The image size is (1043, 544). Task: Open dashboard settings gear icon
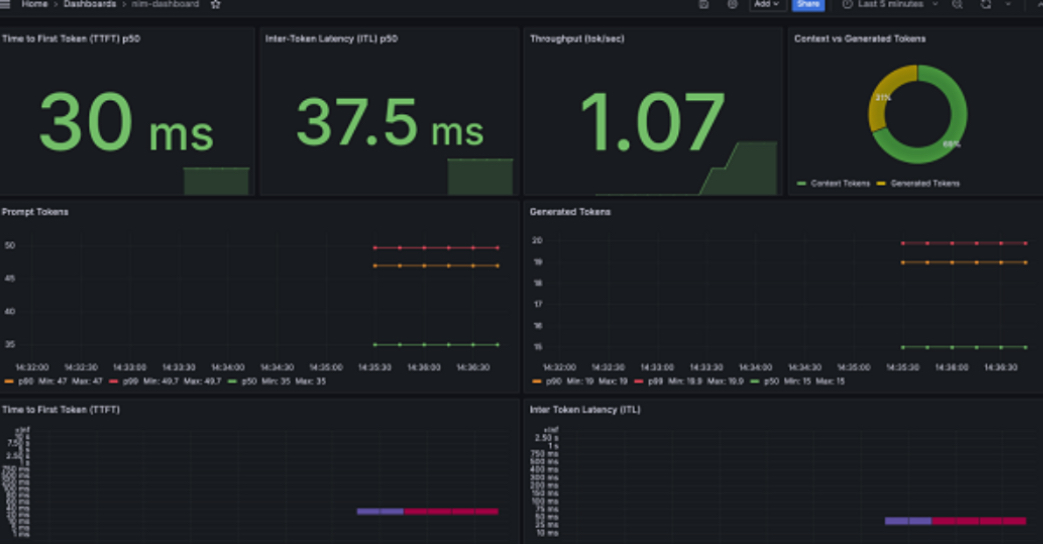[x=732, y=4]
